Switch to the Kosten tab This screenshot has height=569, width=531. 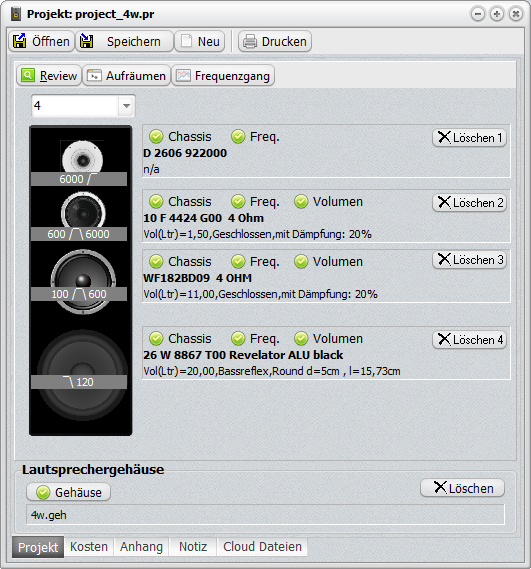pyautogui.click(x=89, y=547)
